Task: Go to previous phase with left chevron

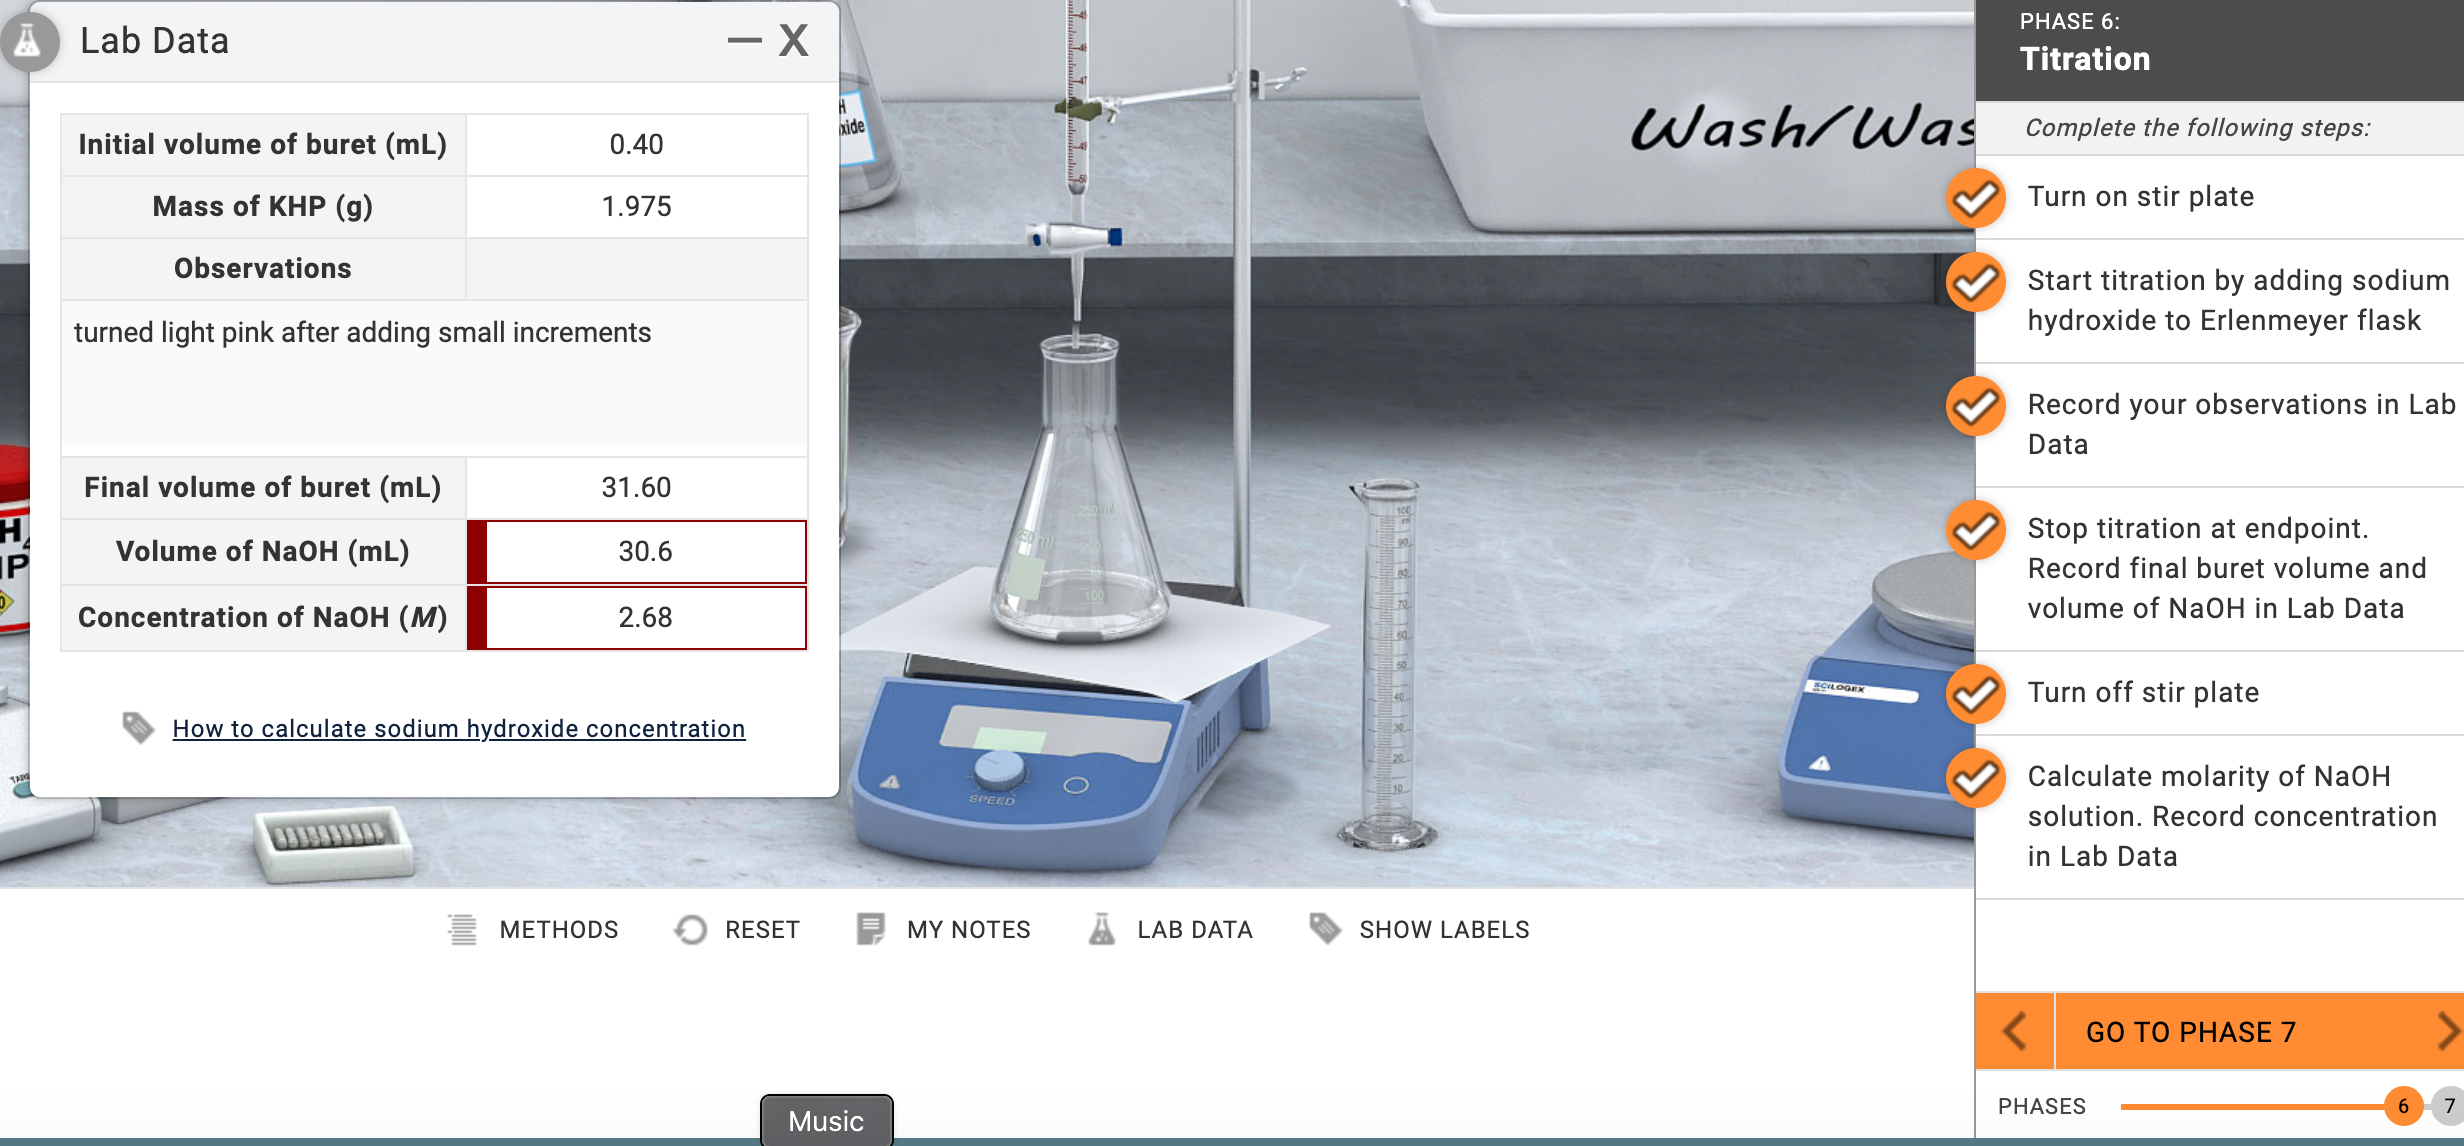Action: [x=2014, y=1031]
